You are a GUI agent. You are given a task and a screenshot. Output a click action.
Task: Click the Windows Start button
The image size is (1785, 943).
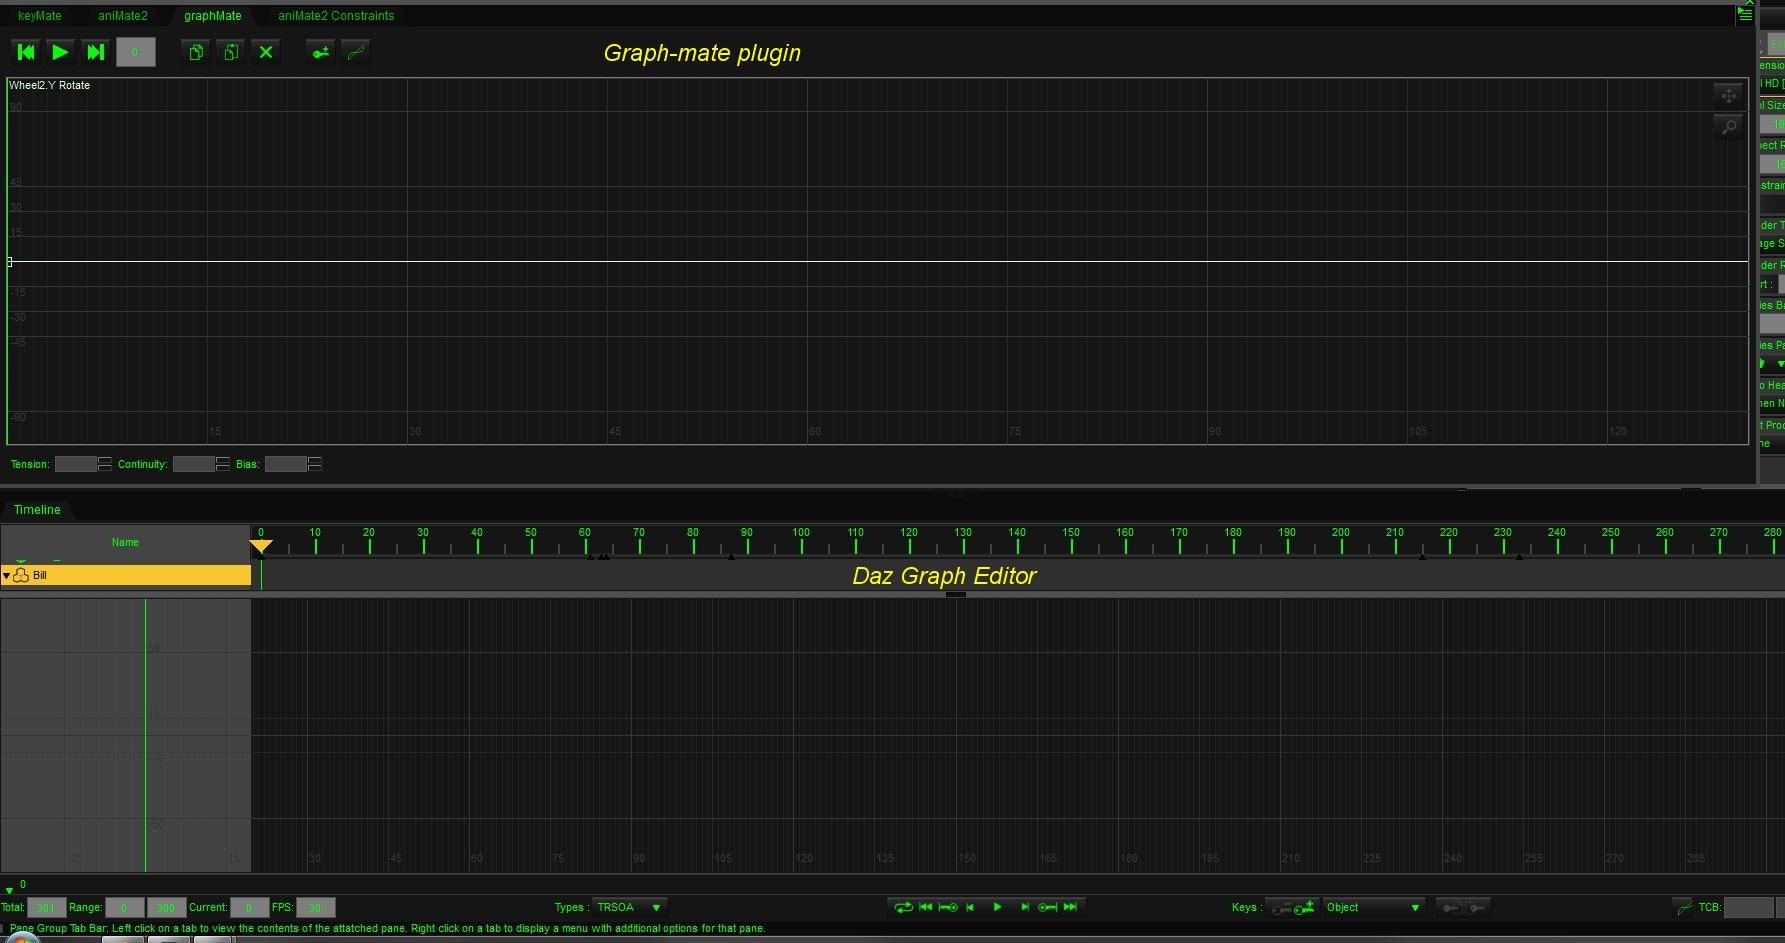point(22,938)
